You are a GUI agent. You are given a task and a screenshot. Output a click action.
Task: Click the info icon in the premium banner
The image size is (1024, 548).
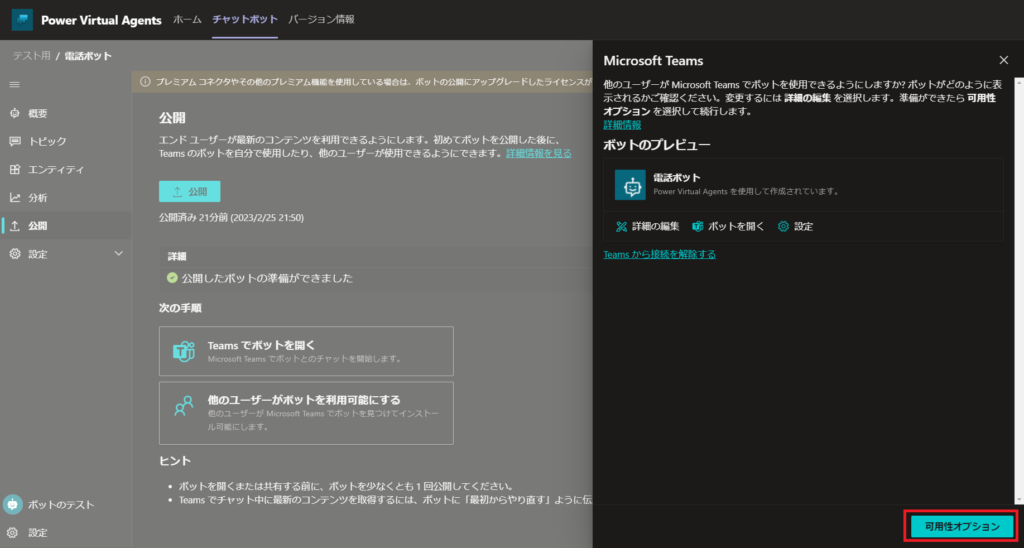click(x=145, y=82)
